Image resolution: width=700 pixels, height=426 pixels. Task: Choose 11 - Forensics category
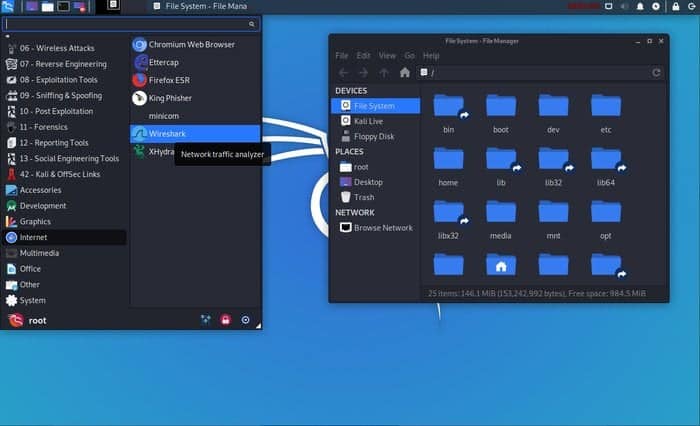(x=65, y=127)
